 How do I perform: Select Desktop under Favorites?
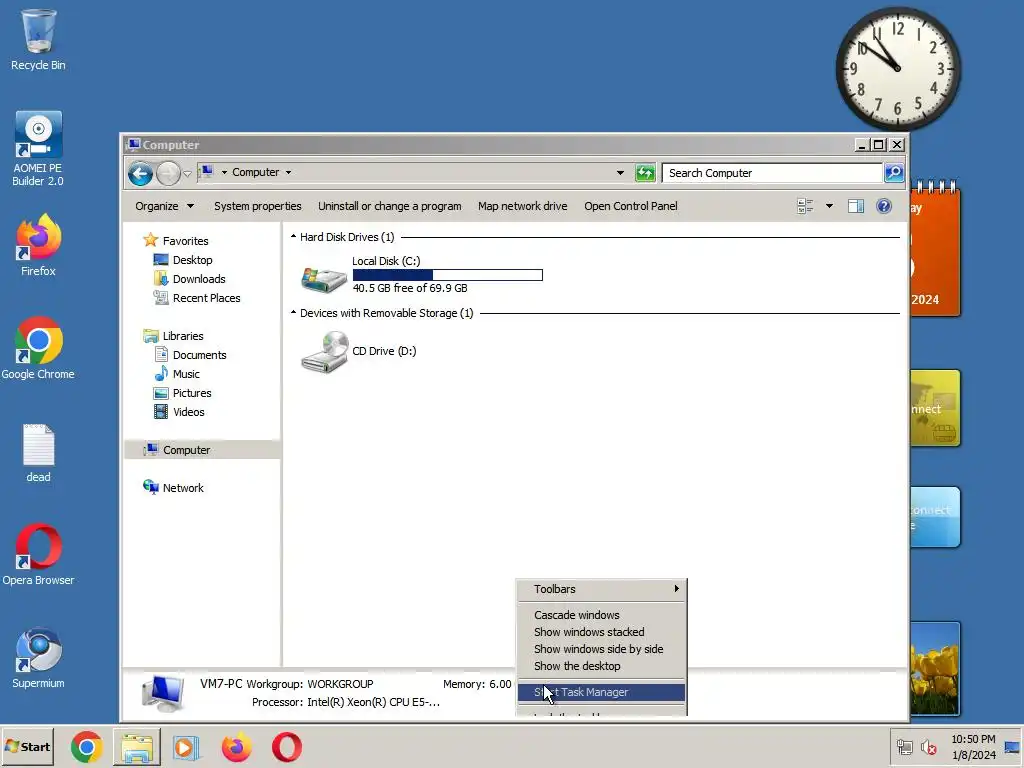[x=193, y=260]
